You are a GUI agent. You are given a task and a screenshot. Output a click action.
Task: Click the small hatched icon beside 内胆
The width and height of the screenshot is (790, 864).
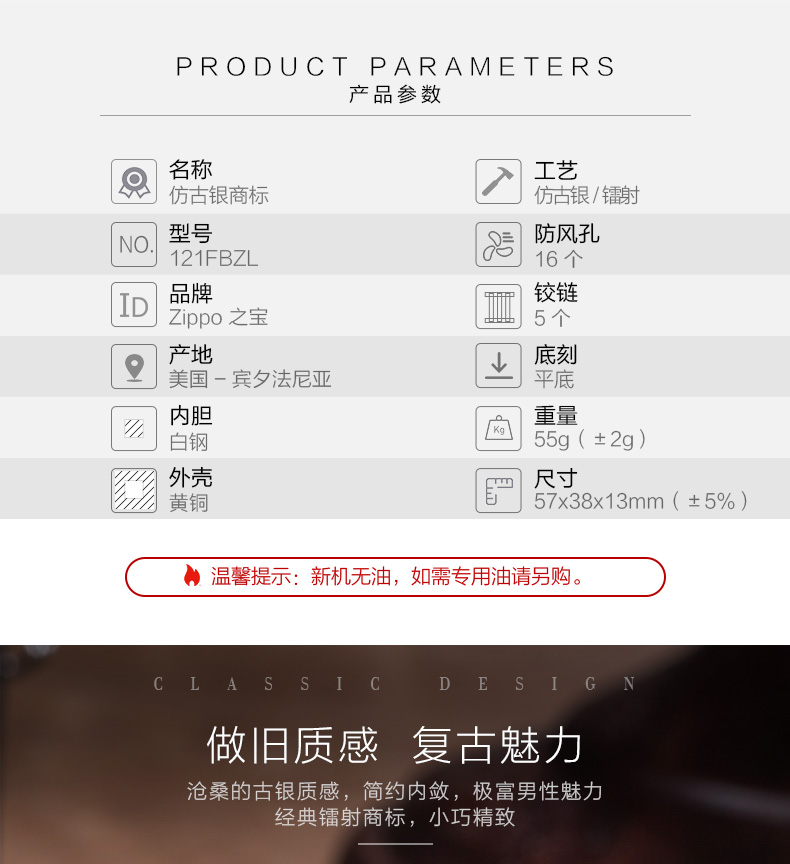pos(134,428)
